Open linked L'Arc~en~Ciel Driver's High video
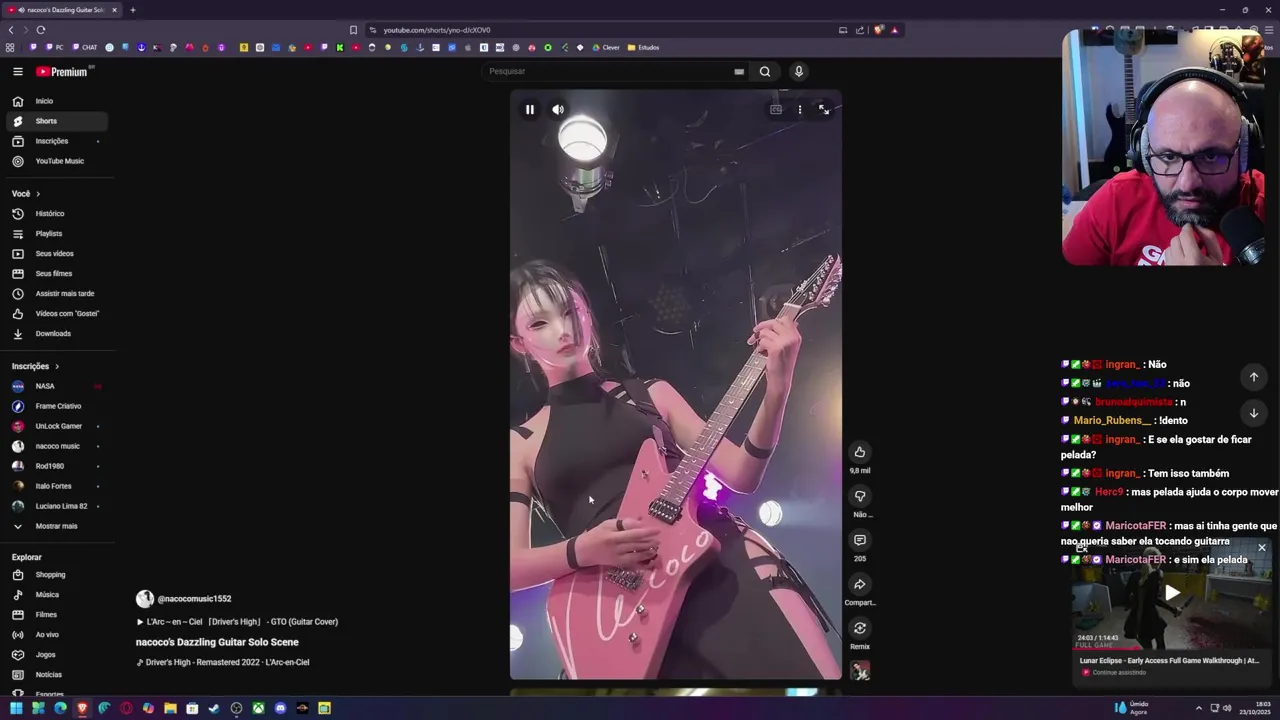This screenshot has width=1280, height=720. tap(237, 622)
